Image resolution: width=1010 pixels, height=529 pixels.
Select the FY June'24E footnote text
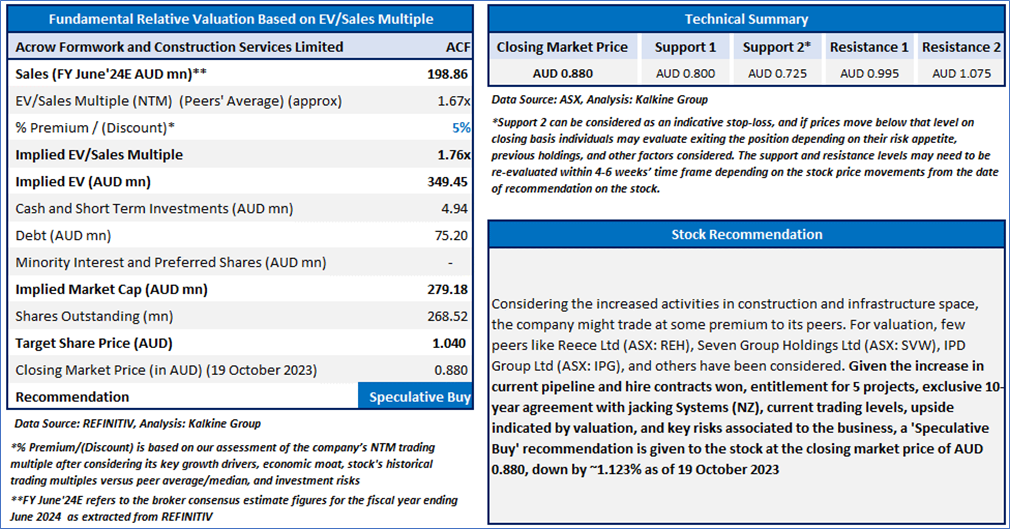[234, 508]
